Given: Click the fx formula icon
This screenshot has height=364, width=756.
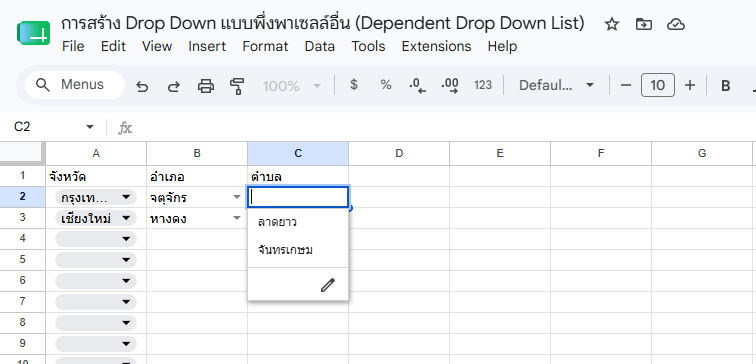Looking at the screenshot, I should click(x=125, y=127).
